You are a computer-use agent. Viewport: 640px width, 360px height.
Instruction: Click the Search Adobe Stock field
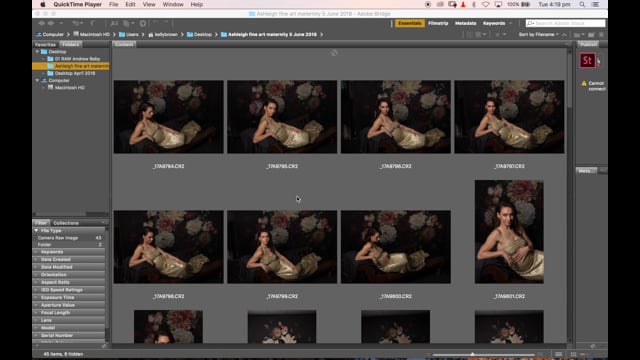tap(565, 23)
